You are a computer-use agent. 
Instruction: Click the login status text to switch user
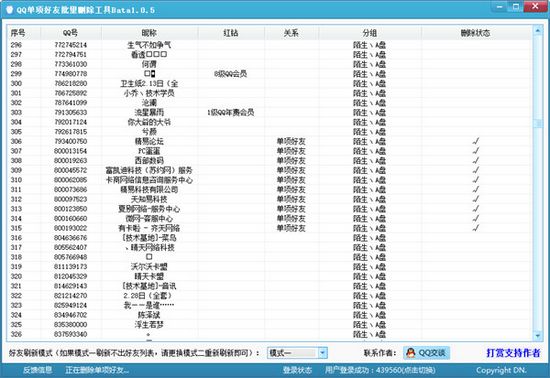[x=380, y=370]
